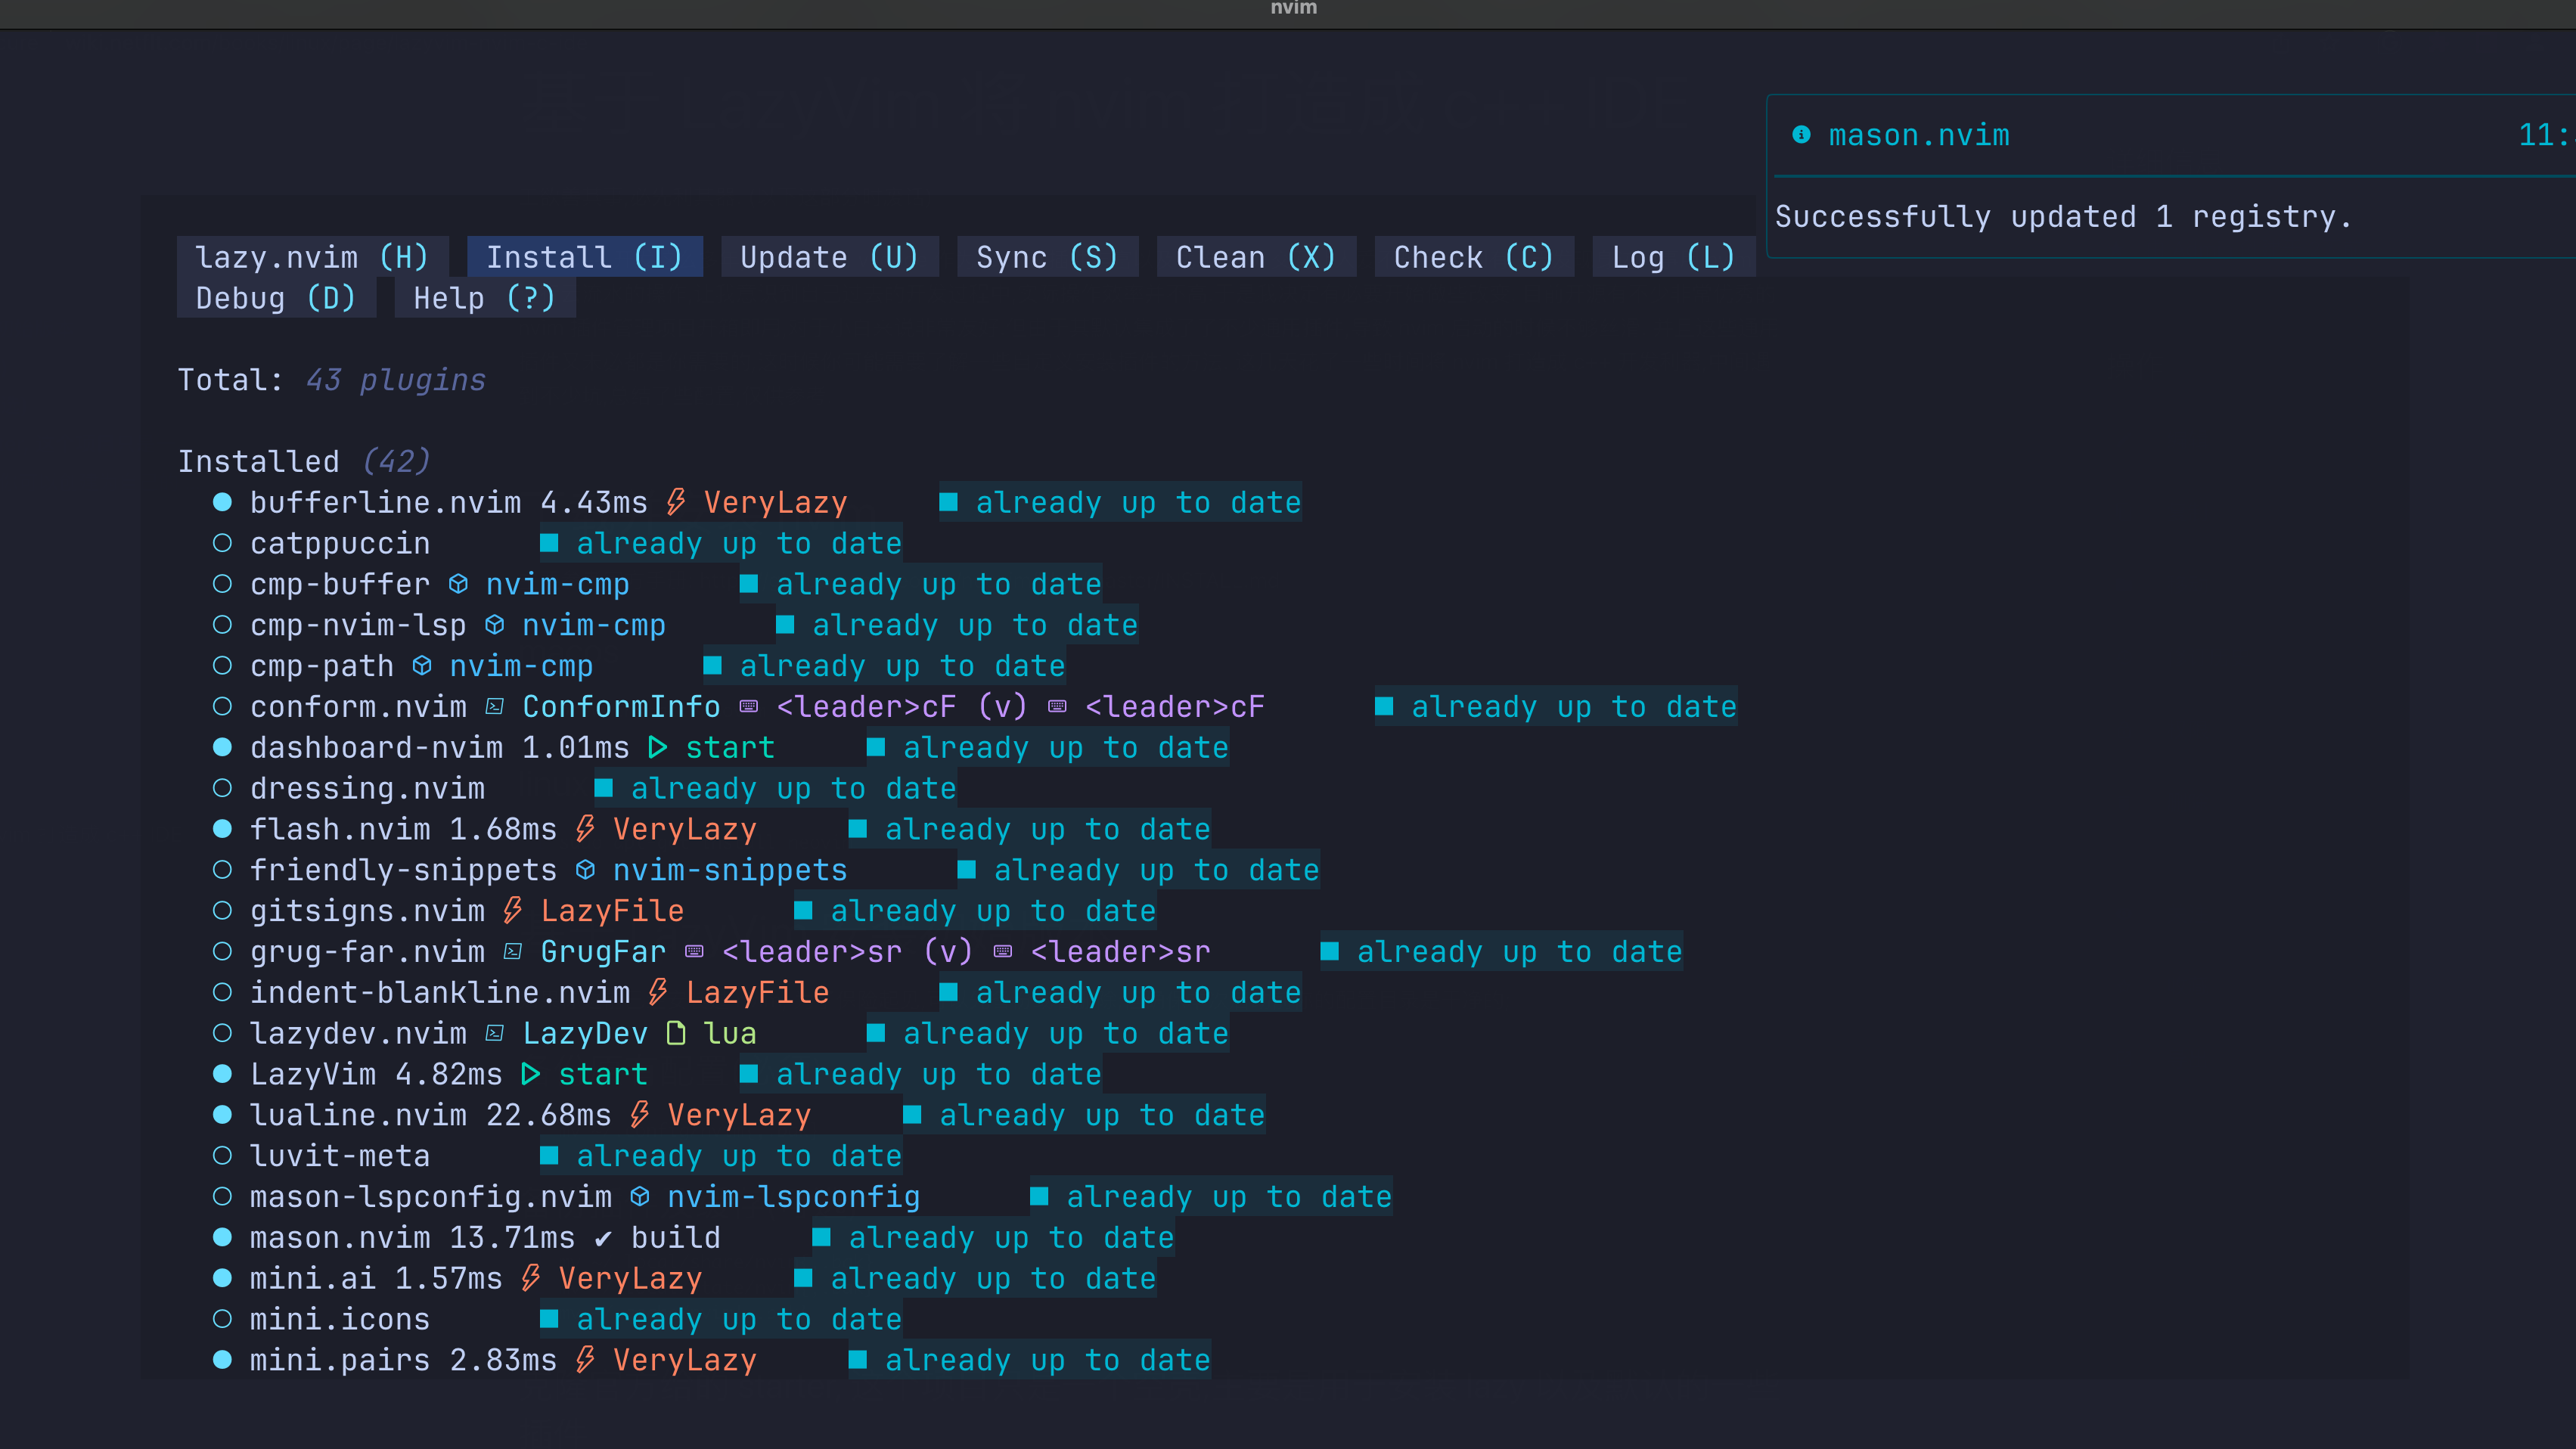Viewport: 2576px width, 1449px height.
Task: Select the dressing.nvim plugin entry
Action: click(x=367, y=788)
